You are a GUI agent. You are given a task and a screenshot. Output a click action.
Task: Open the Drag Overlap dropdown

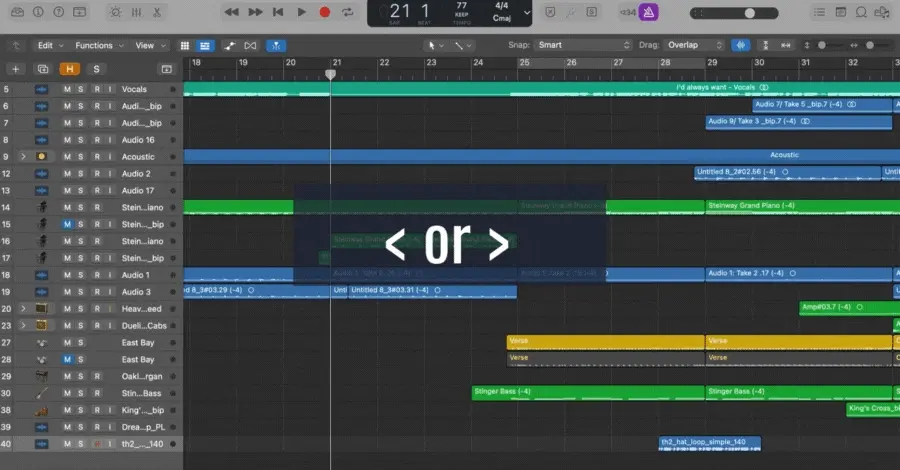pos(693,45)
